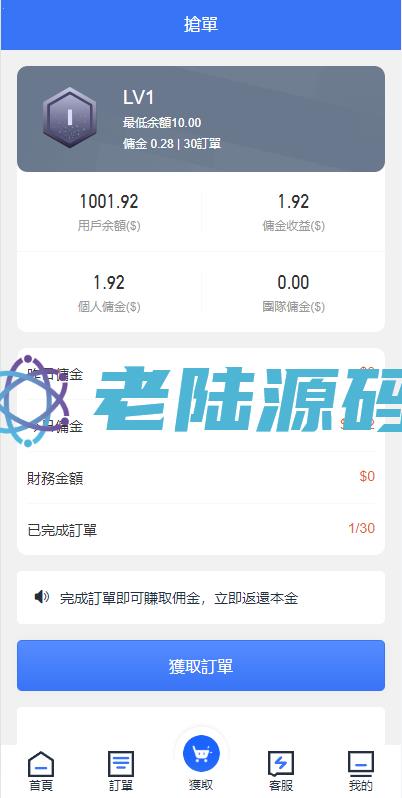The width and height of the screenshot is (402, 798).
Task: Tap the 個人傭金 1.92 amount
Action: [109, 282]
